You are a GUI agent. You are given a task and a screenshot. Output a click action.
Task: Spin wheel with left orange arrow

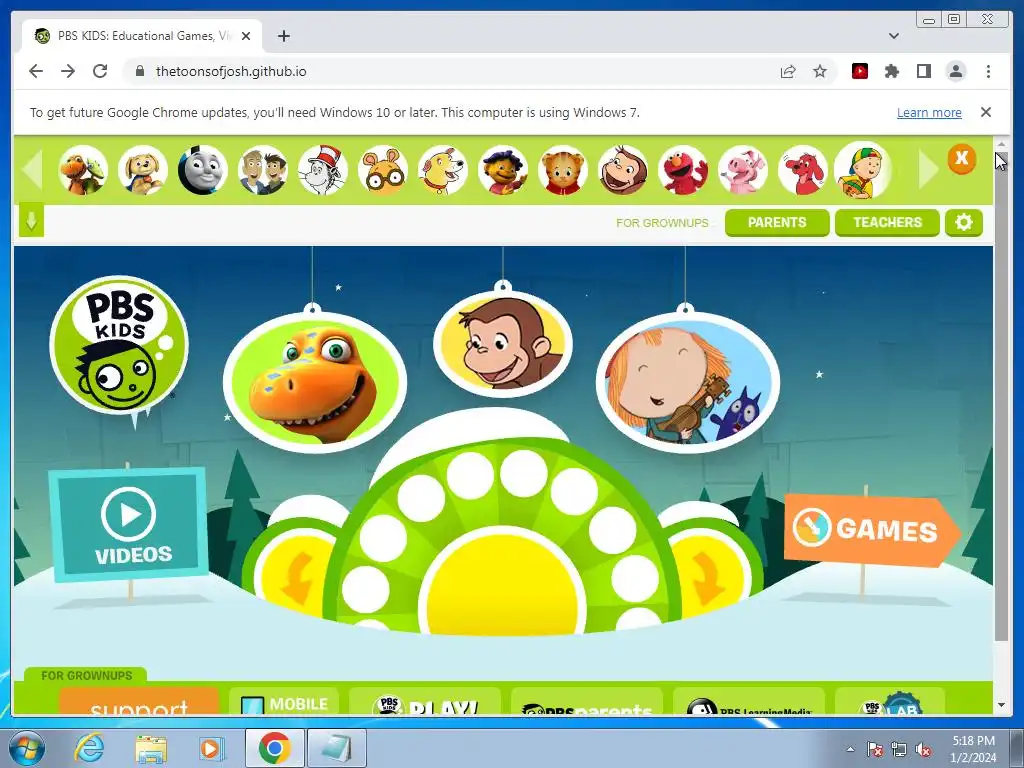297,577
